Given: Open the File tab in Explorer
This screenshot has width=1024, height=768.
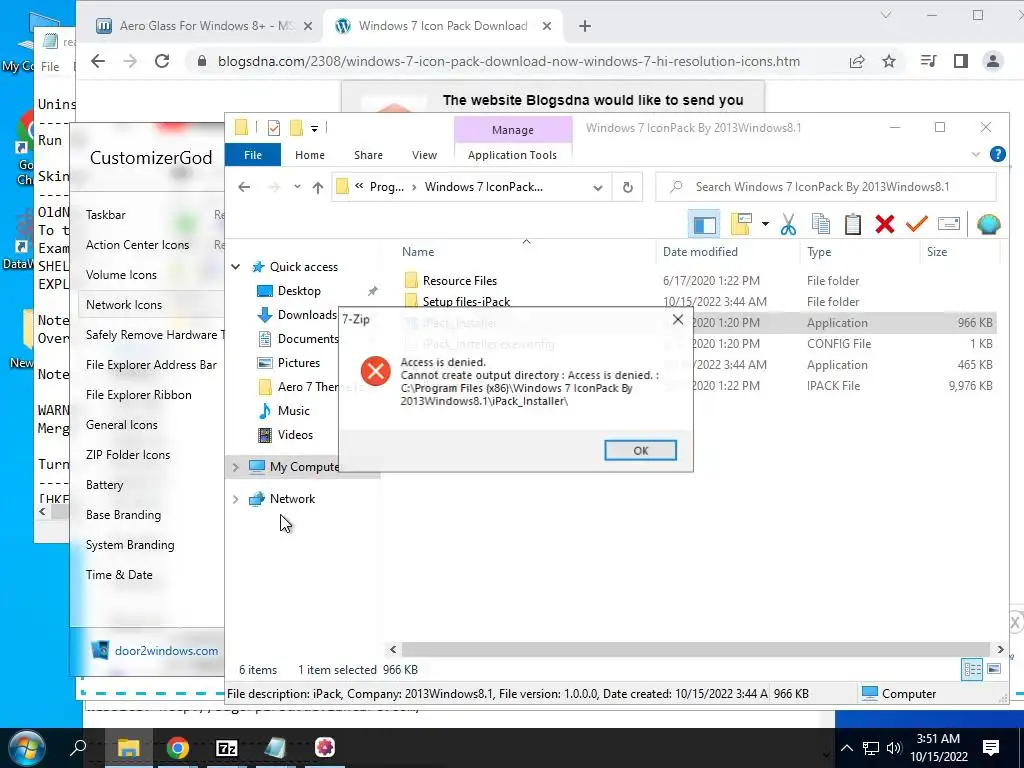Looking at the screenshot, I should (x=253, y=155).
